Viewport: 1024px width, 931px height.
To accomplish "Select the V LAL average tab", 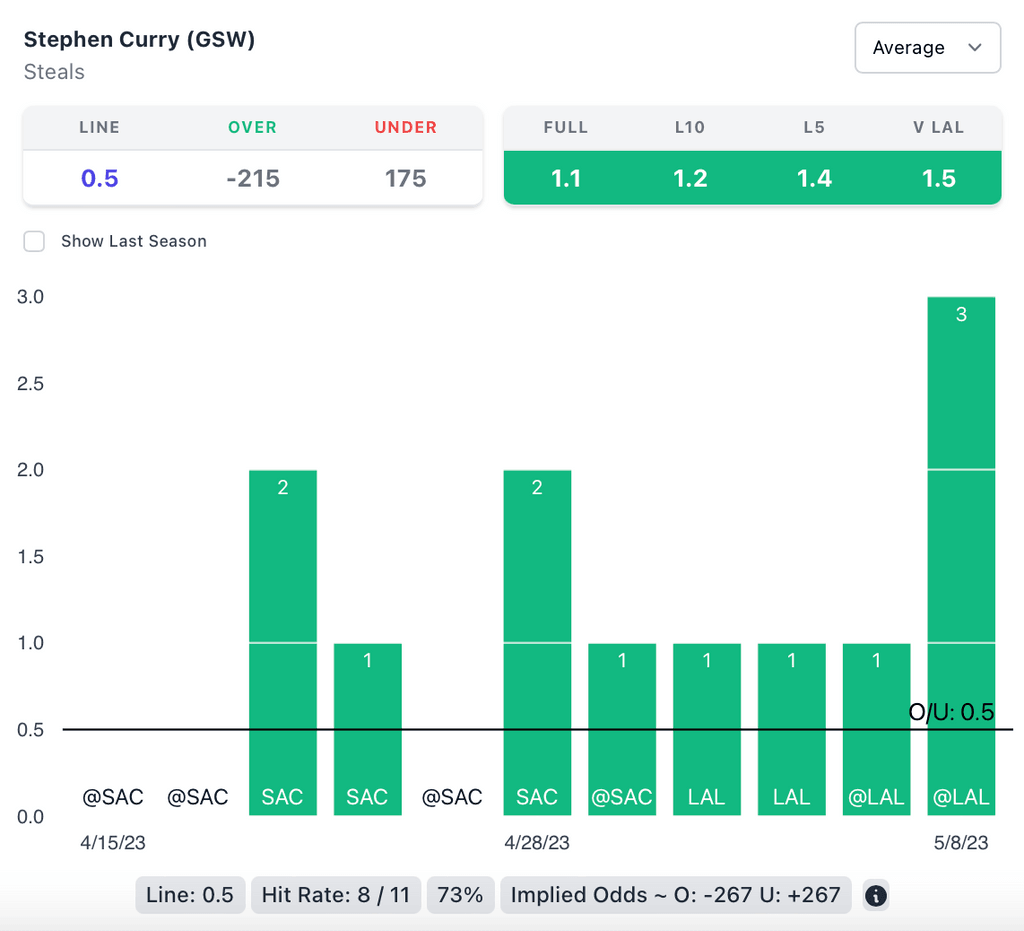I will coord(939,178).
